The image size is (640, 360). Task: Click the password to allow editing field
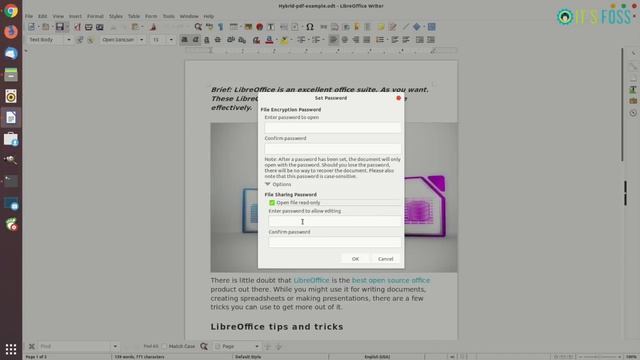click(x=335, y=221)
